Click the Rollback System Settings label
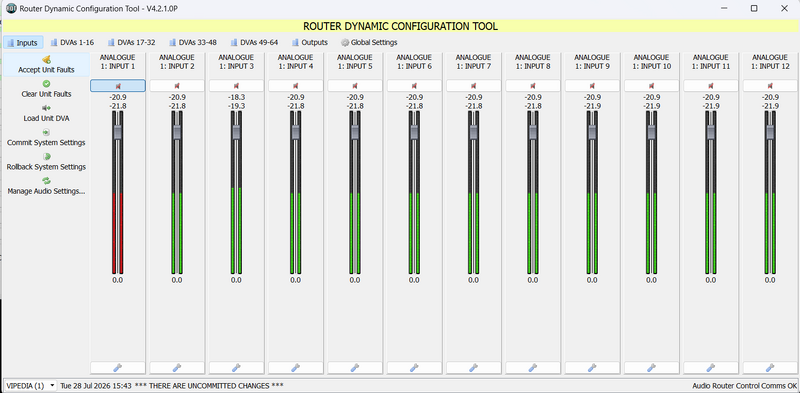This screenshot has width=800, height=393. pos(46,166)
